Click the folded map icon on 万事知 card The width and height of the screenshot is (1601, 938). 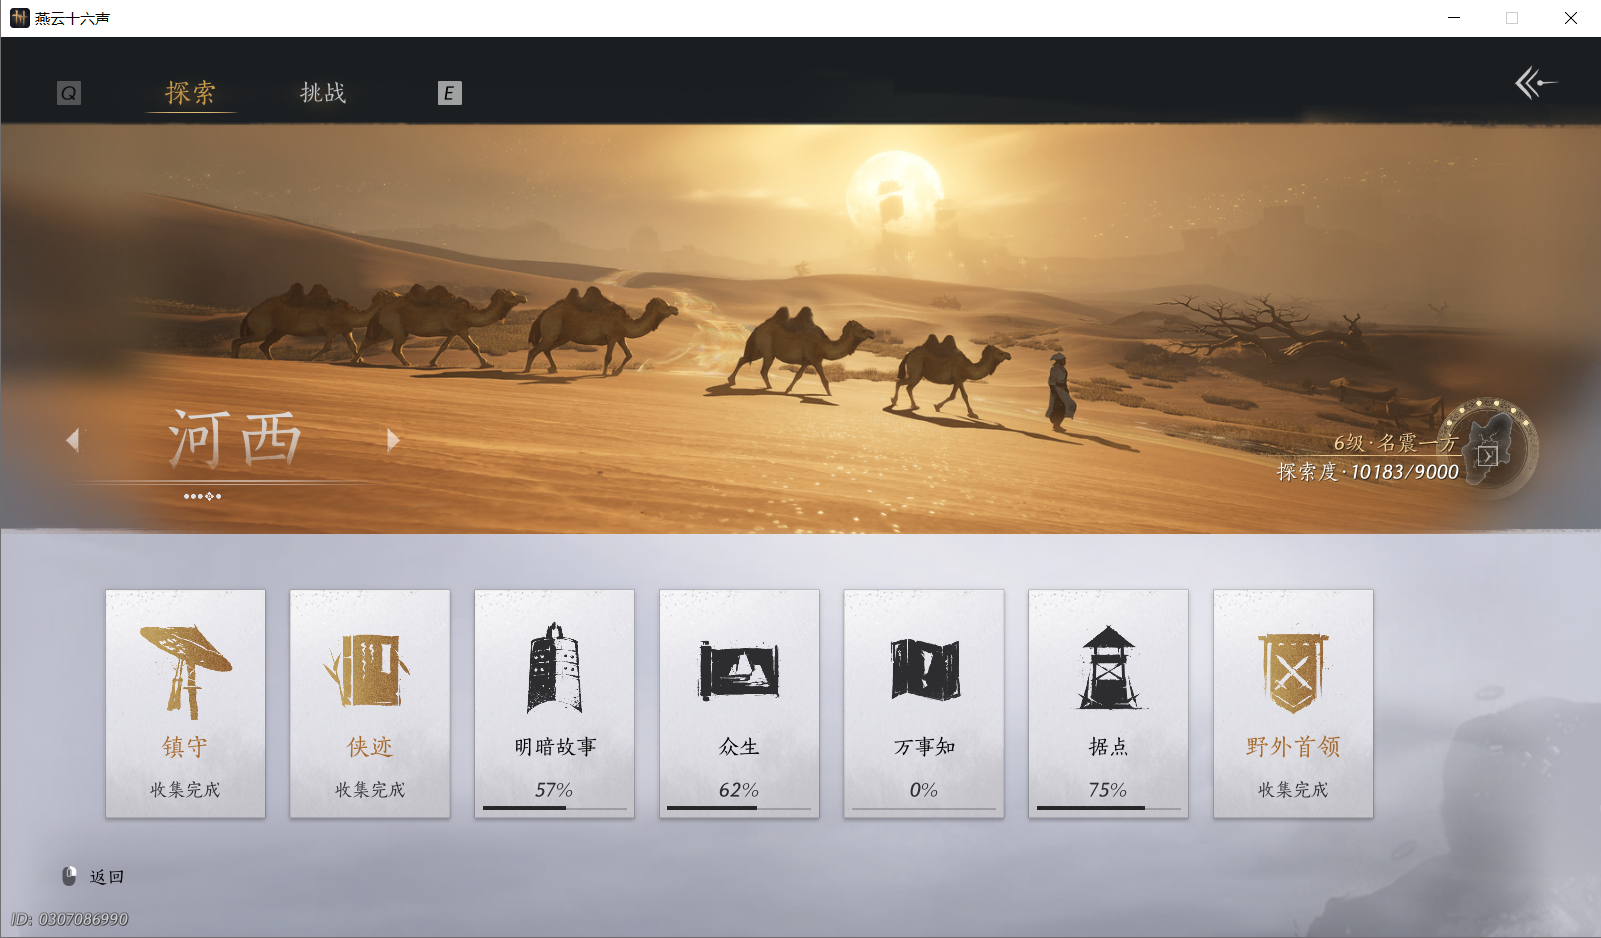[x=925, y=669]
